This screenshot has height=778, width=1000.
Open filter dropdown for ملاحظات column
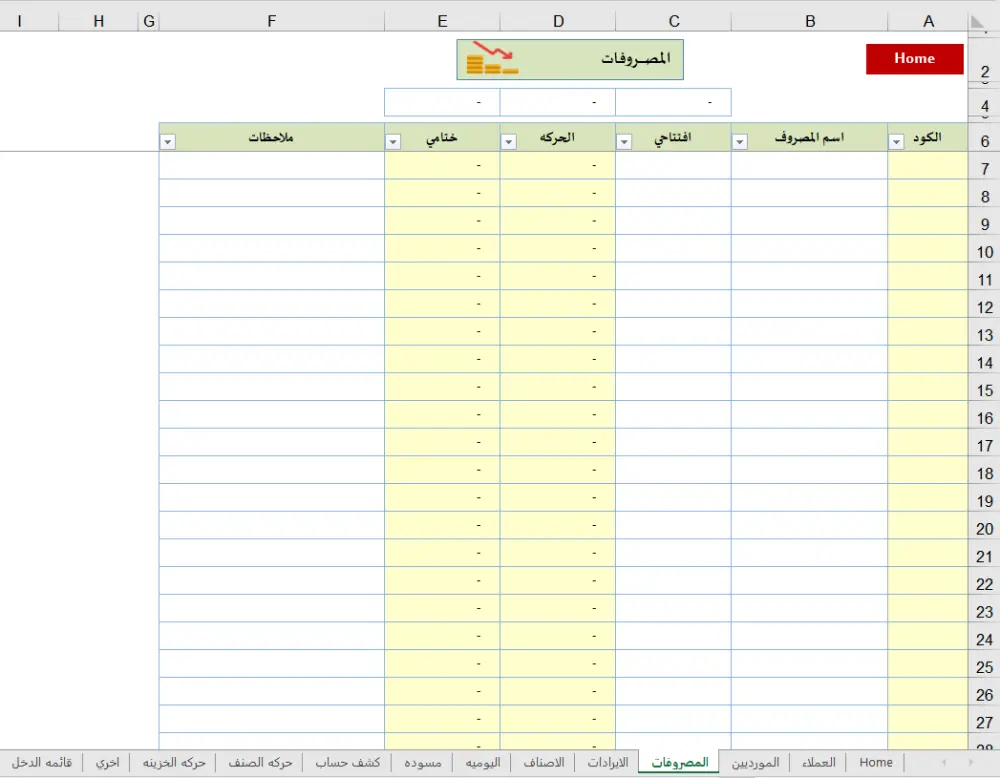click(x=167, y=142)
